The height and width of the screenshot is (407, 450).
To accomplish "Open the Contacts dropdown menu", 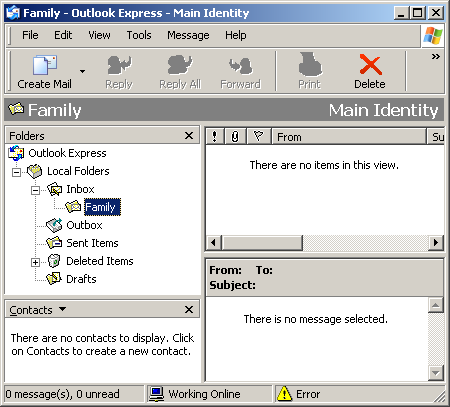I will pyautogui.click(x=62, y=309).
